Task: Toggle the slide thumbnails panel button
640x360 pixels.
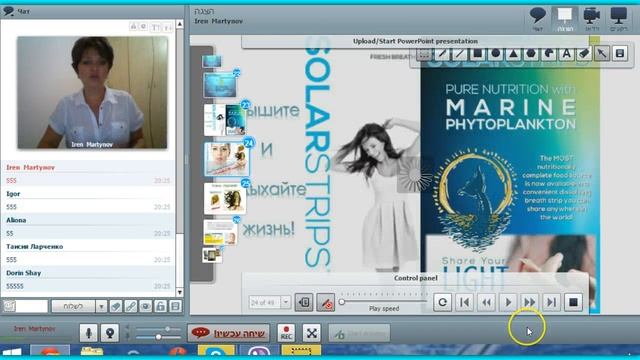Action: (x=304, y=302)
